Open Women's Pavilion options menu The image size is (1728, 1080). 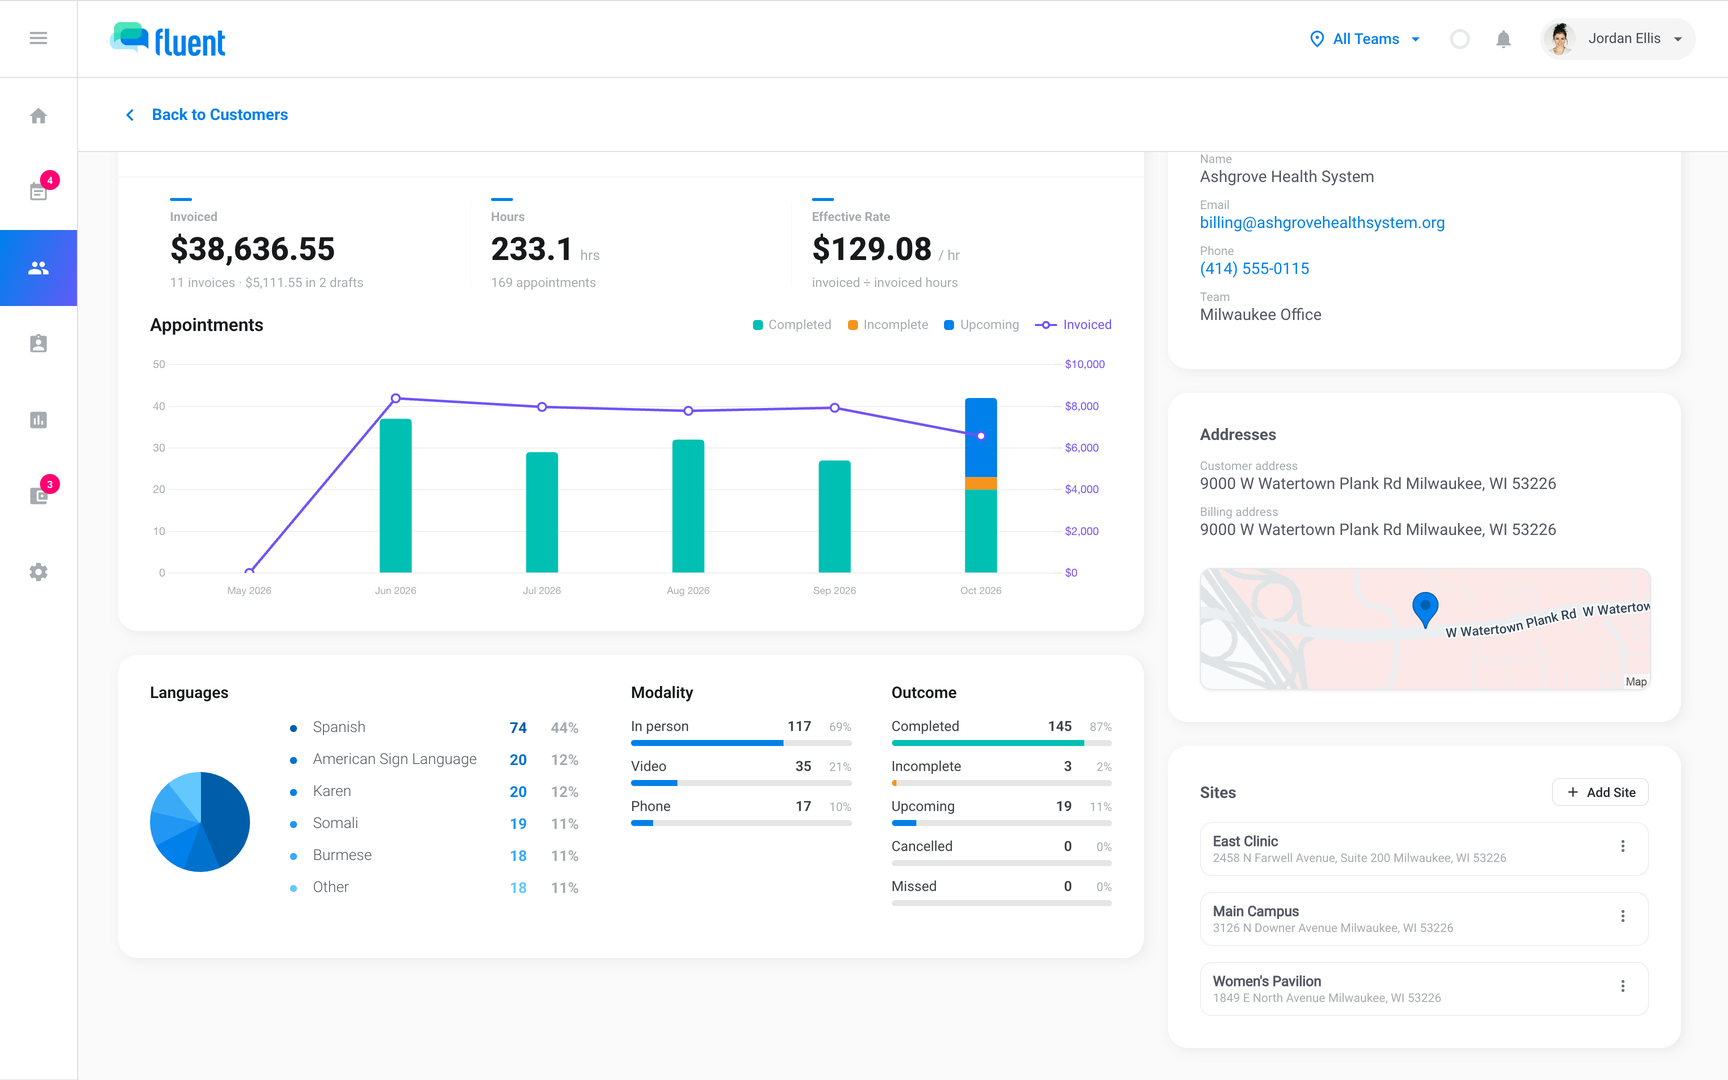pos(1623,986)
